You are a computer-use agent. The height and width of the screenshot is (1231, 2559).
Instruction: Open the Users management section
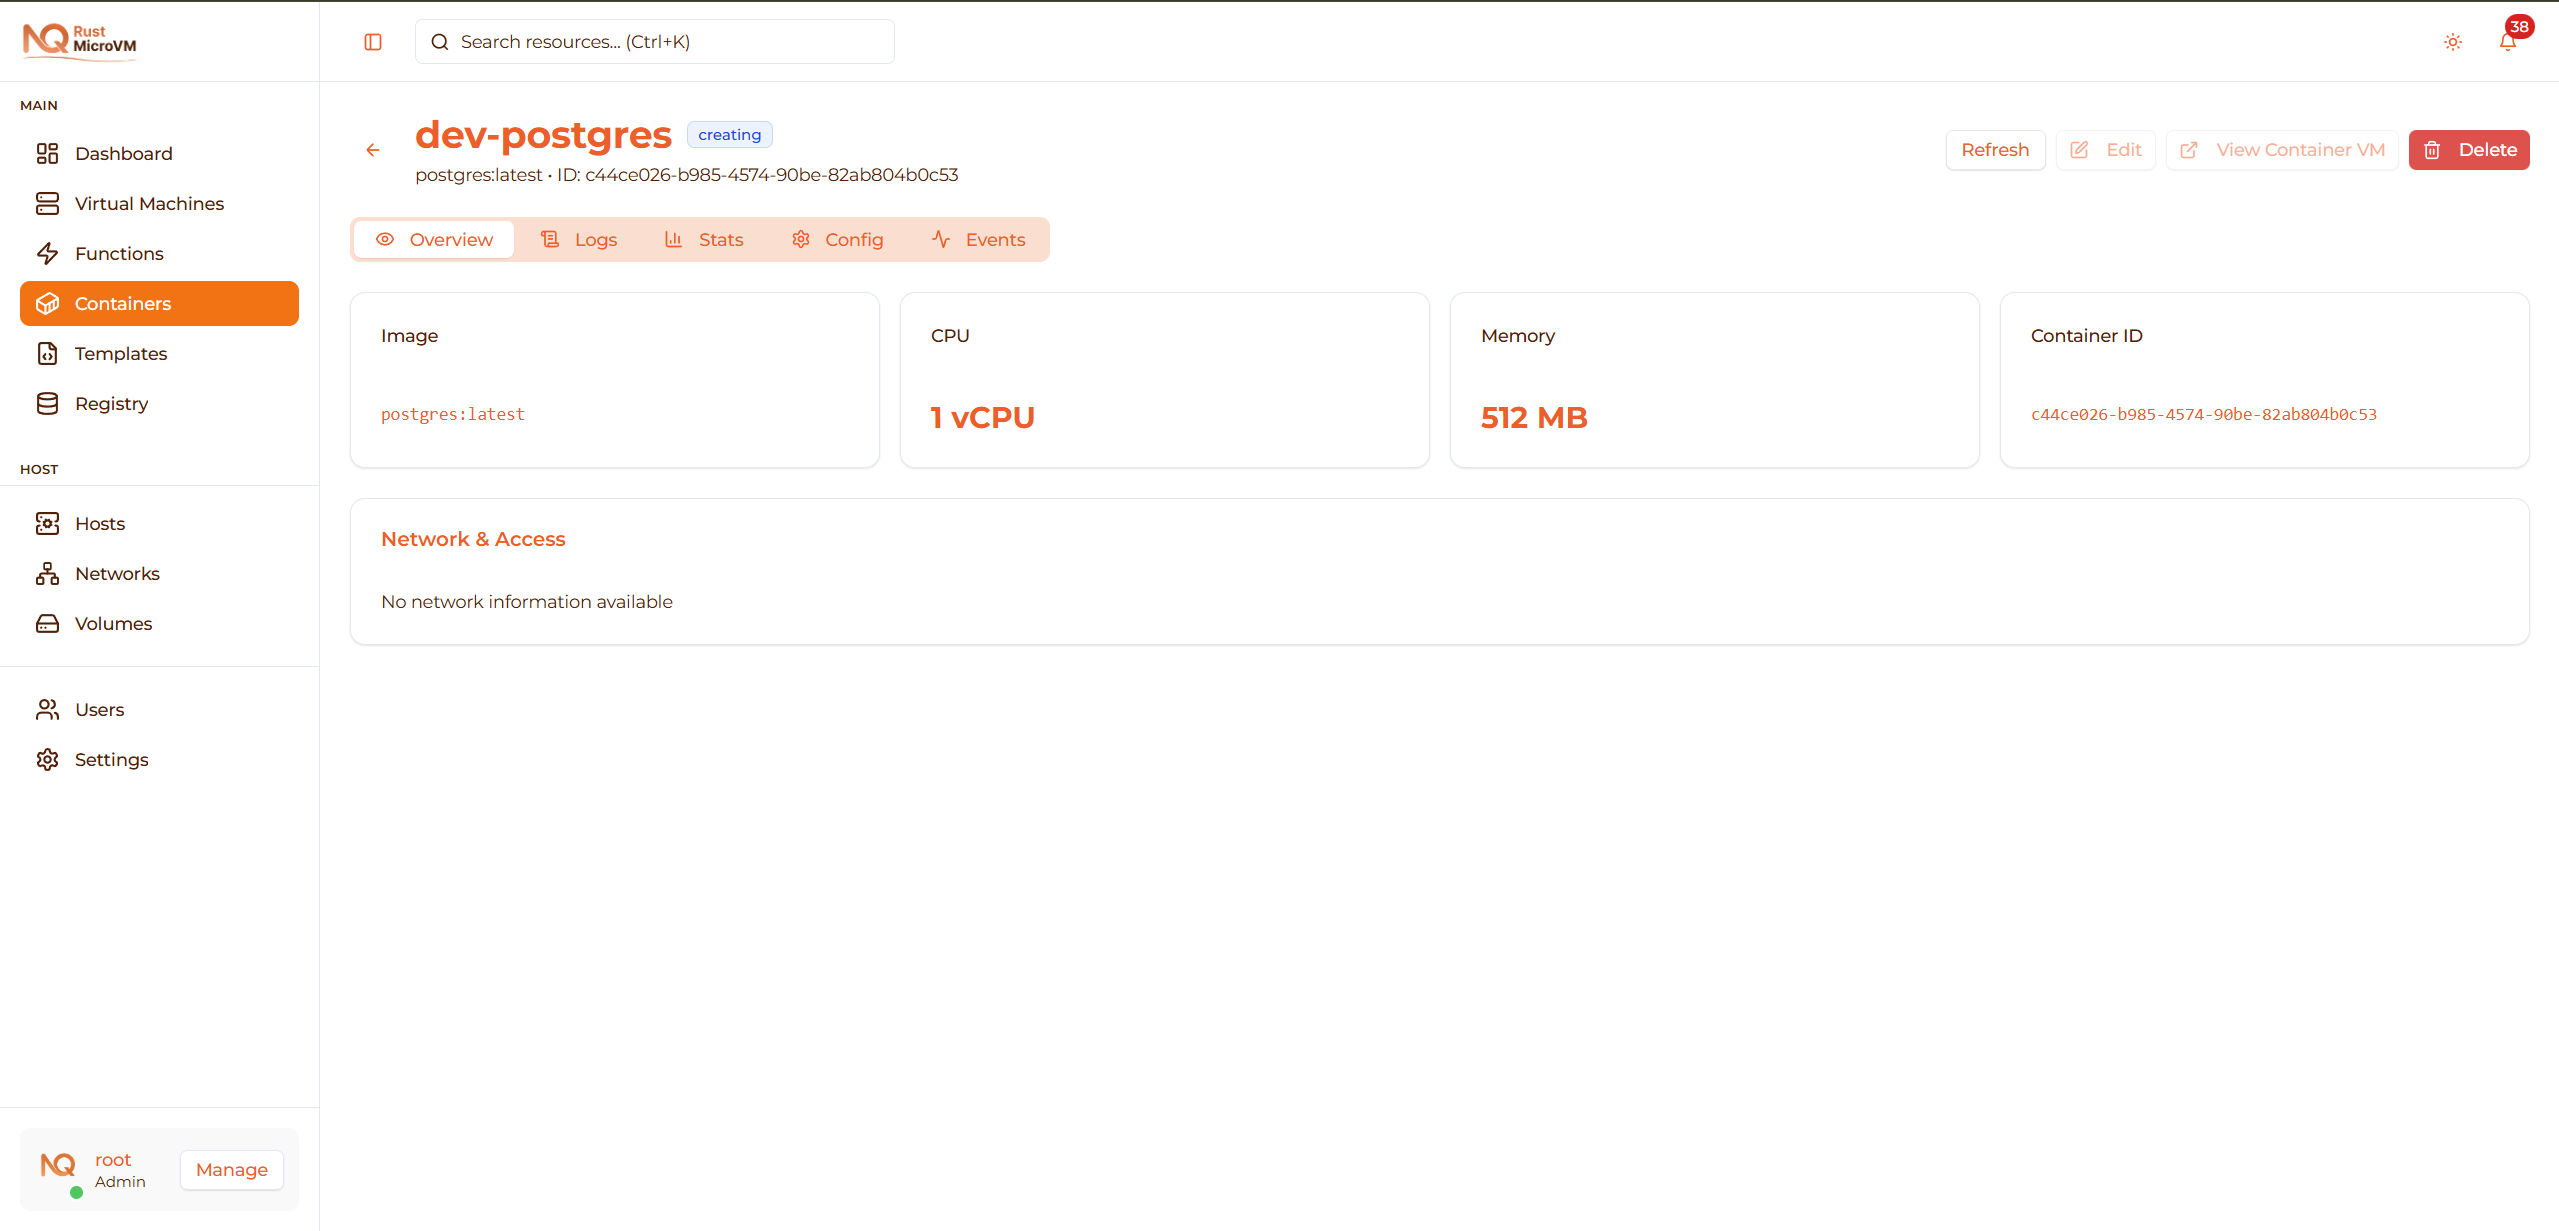tap(100, 709)
